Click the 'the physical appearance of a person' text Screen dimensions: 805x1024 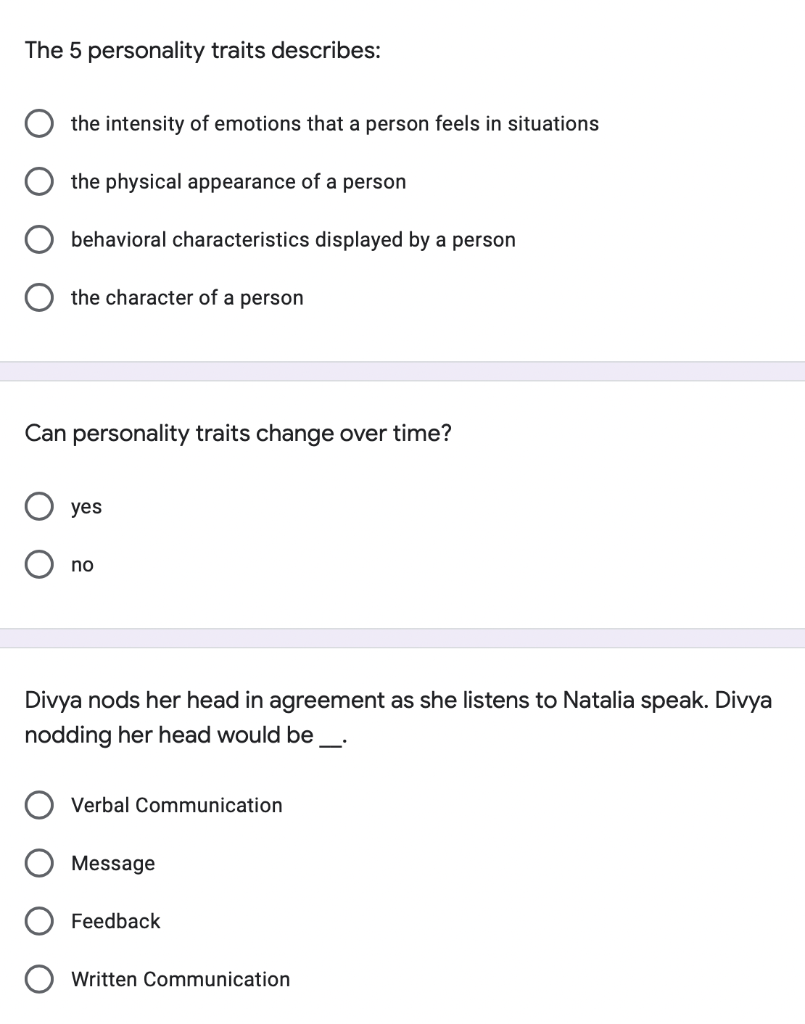(x=238, y=182)
